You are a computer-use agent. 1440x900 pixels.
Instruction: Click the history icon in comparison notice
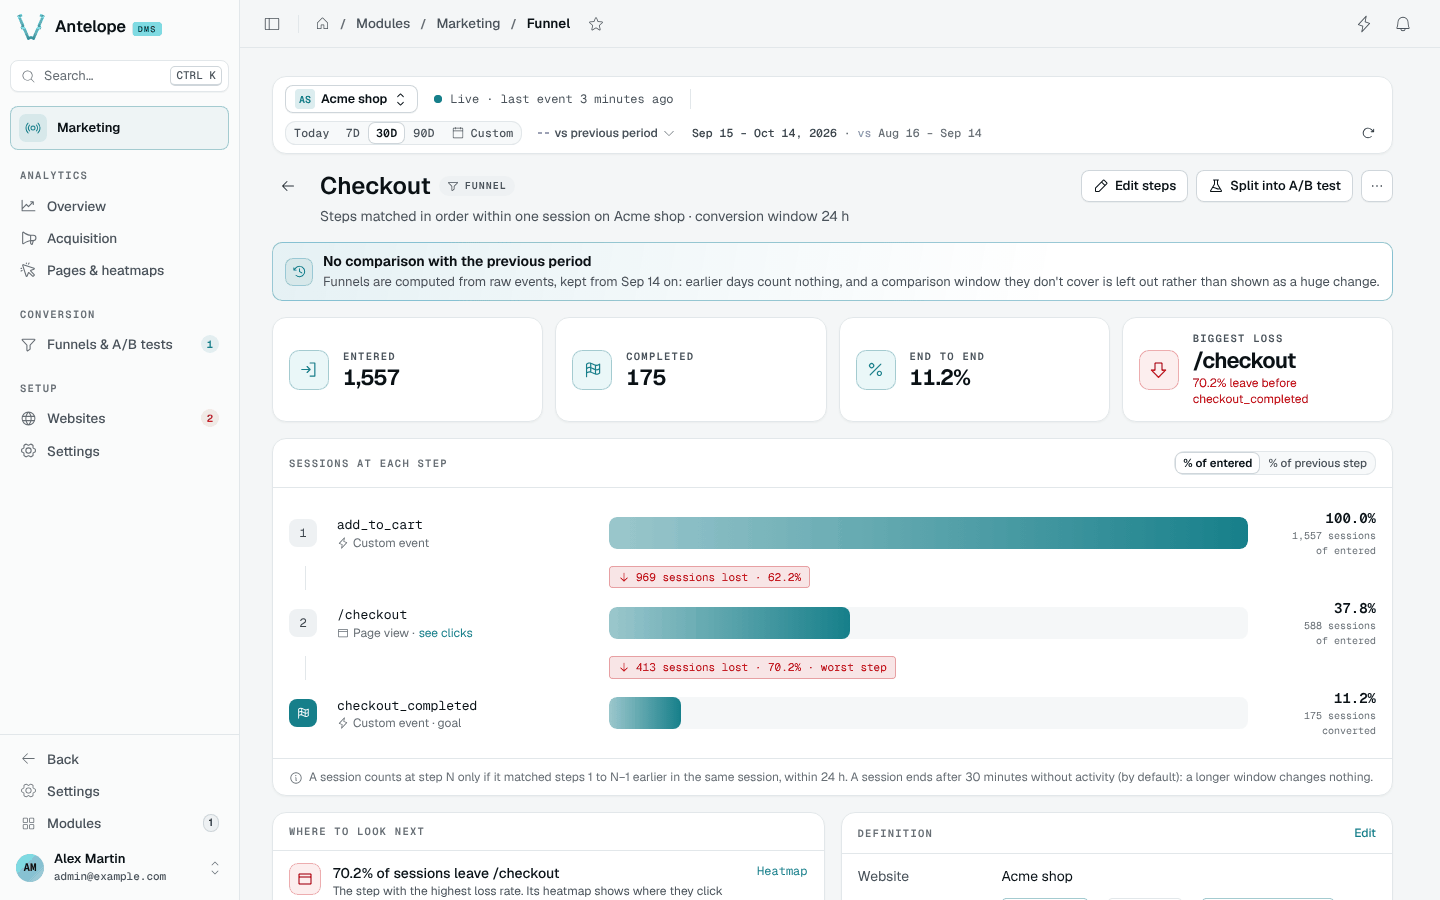click(x=299, y=271)
